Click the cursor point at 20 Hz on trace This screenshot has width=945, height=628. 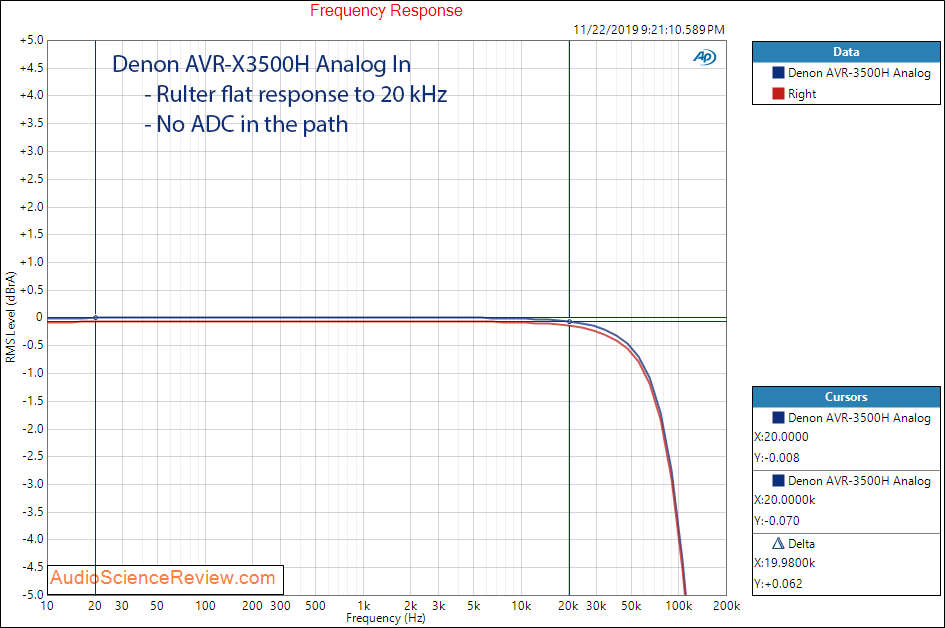[x=95, y=317]
